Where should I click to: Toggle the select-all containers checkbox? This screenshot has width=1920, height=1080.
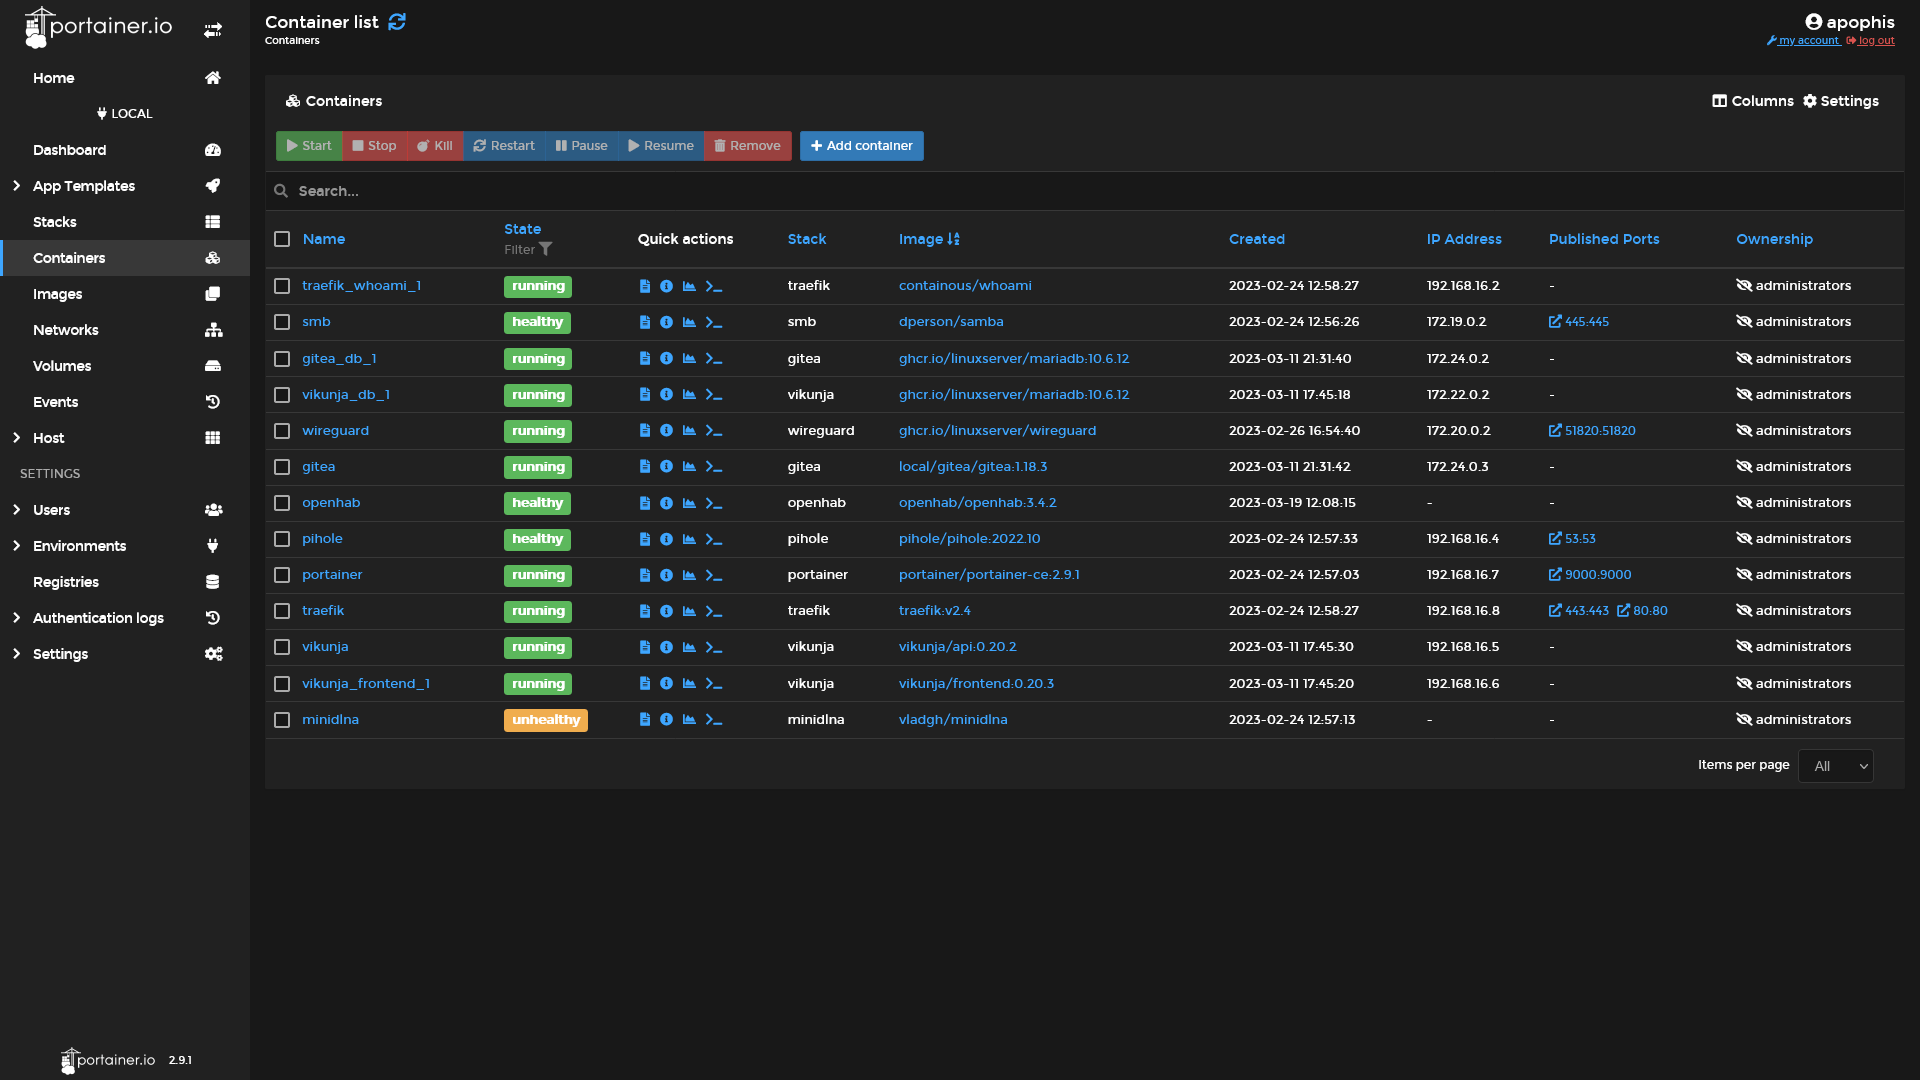click(x=282, y=239)
